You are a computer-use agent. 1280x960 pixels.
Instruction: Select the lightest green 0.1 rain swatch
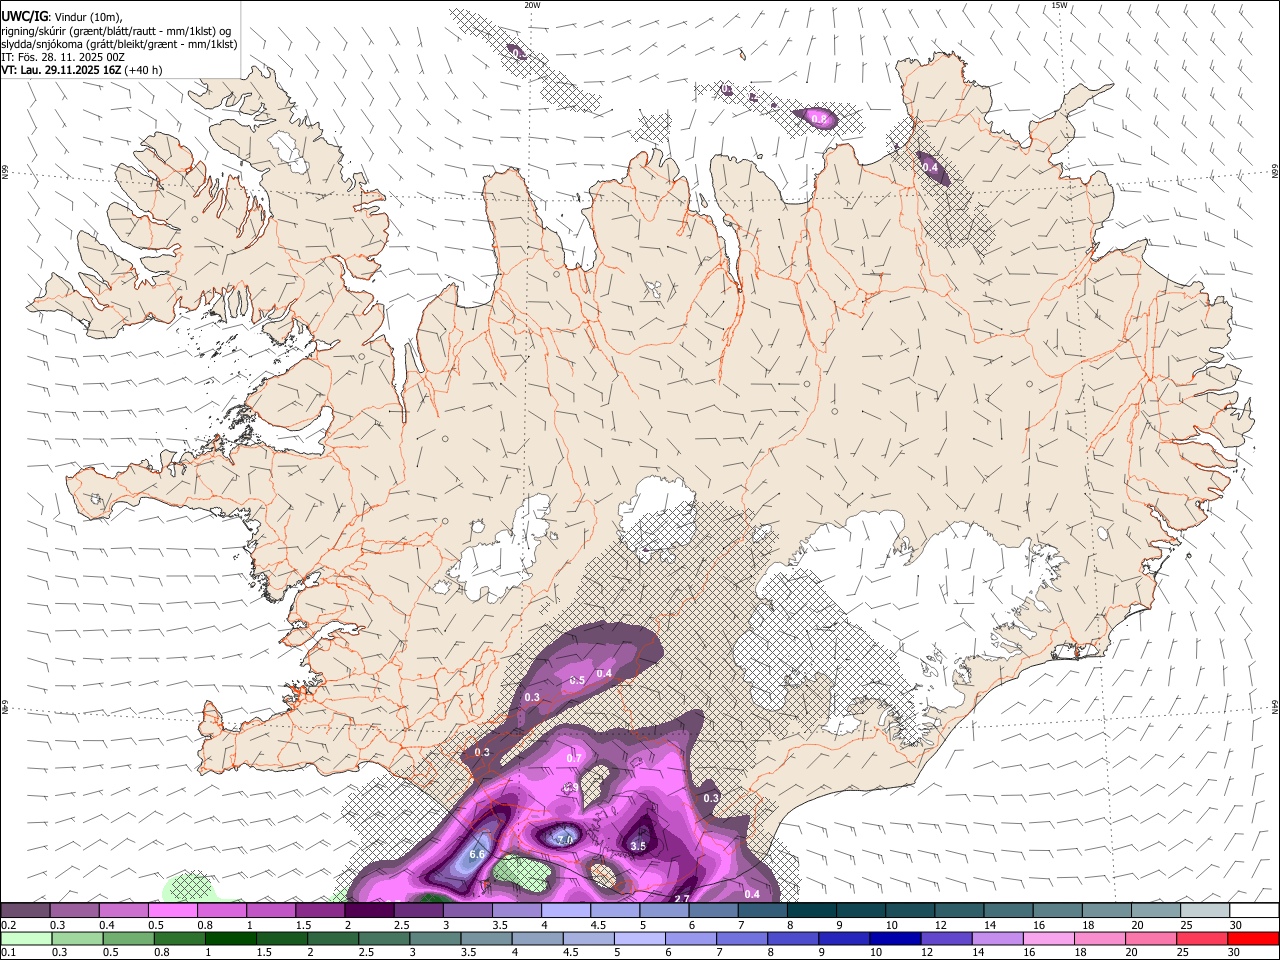(x=26, y=939)
